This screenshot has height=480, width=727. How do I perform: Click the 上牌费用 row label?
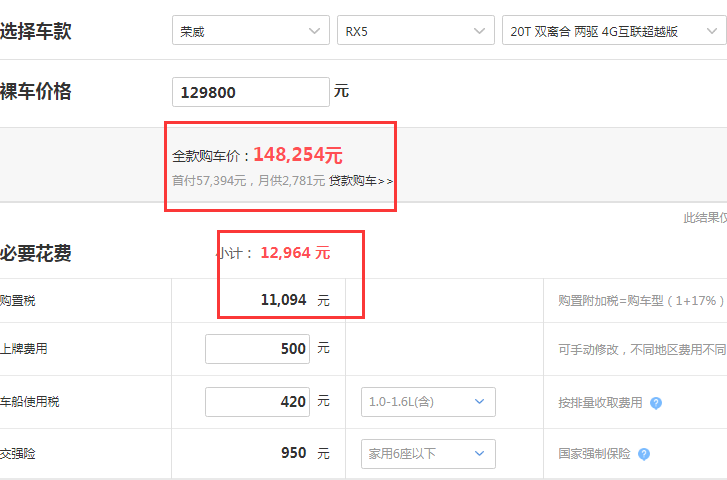point(24,349)
